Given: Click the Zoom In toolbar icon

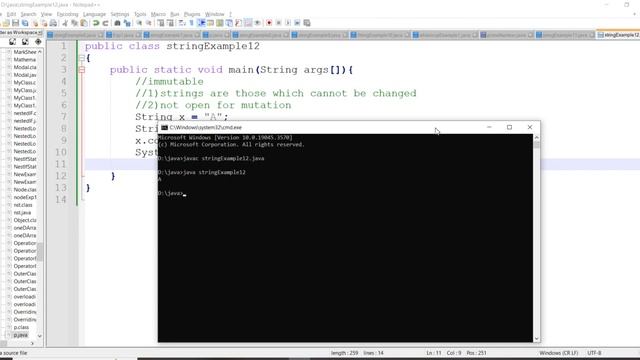Looking at the screenshot, I should (x=139, y=23).
